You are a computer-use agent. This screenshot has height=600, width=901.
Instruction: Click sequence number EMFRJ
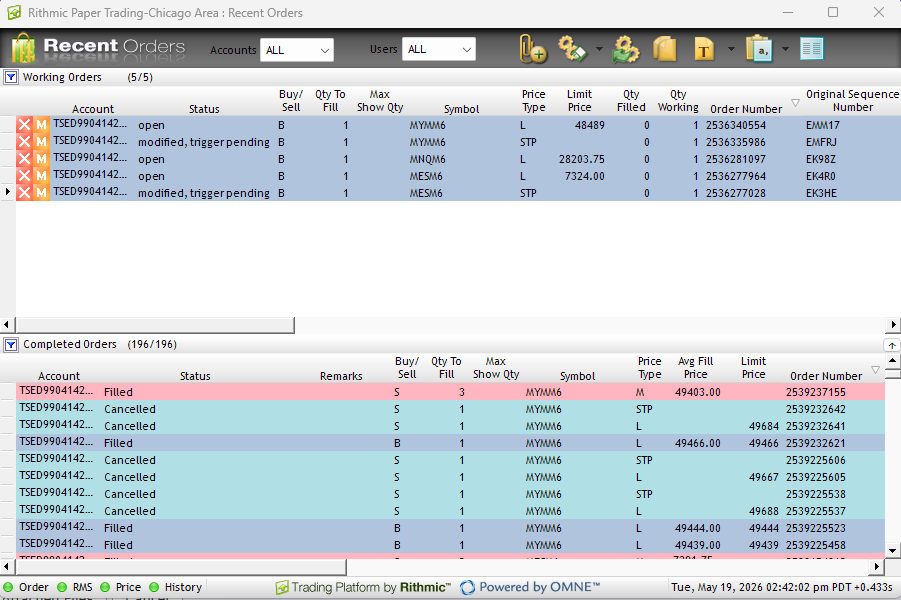[821, 142]
